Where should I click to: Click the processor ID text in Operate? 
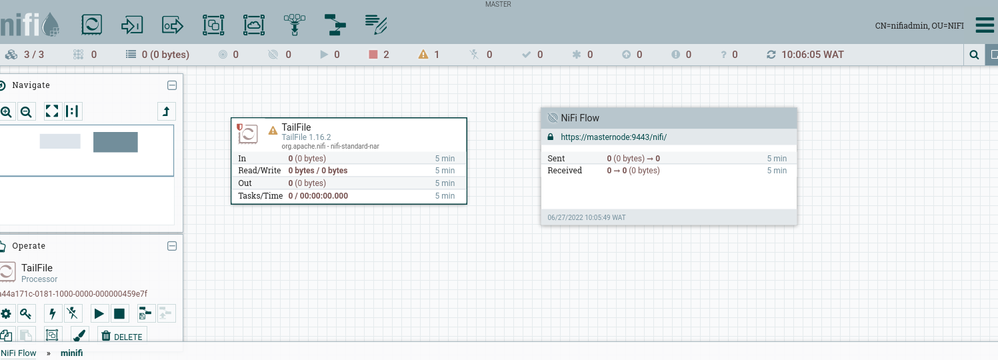[x=73, y=294]
